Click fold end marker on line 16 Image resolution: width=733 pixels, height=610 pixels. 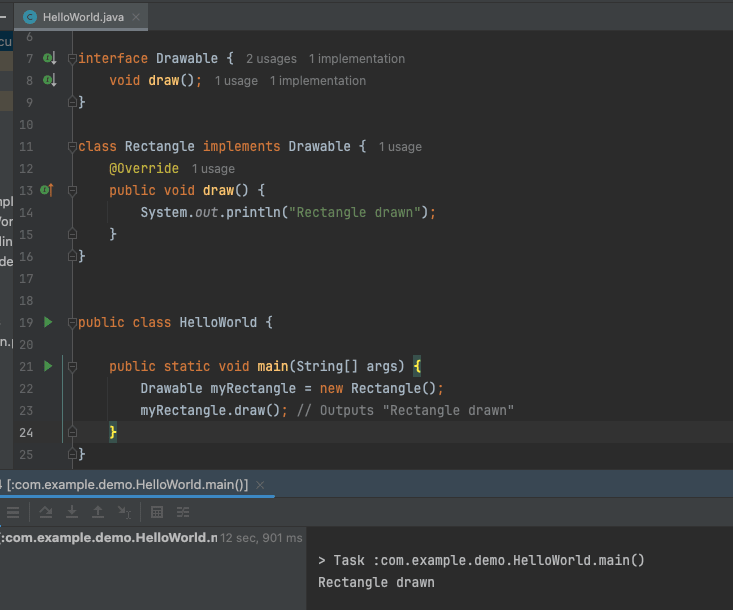[72, 256]
